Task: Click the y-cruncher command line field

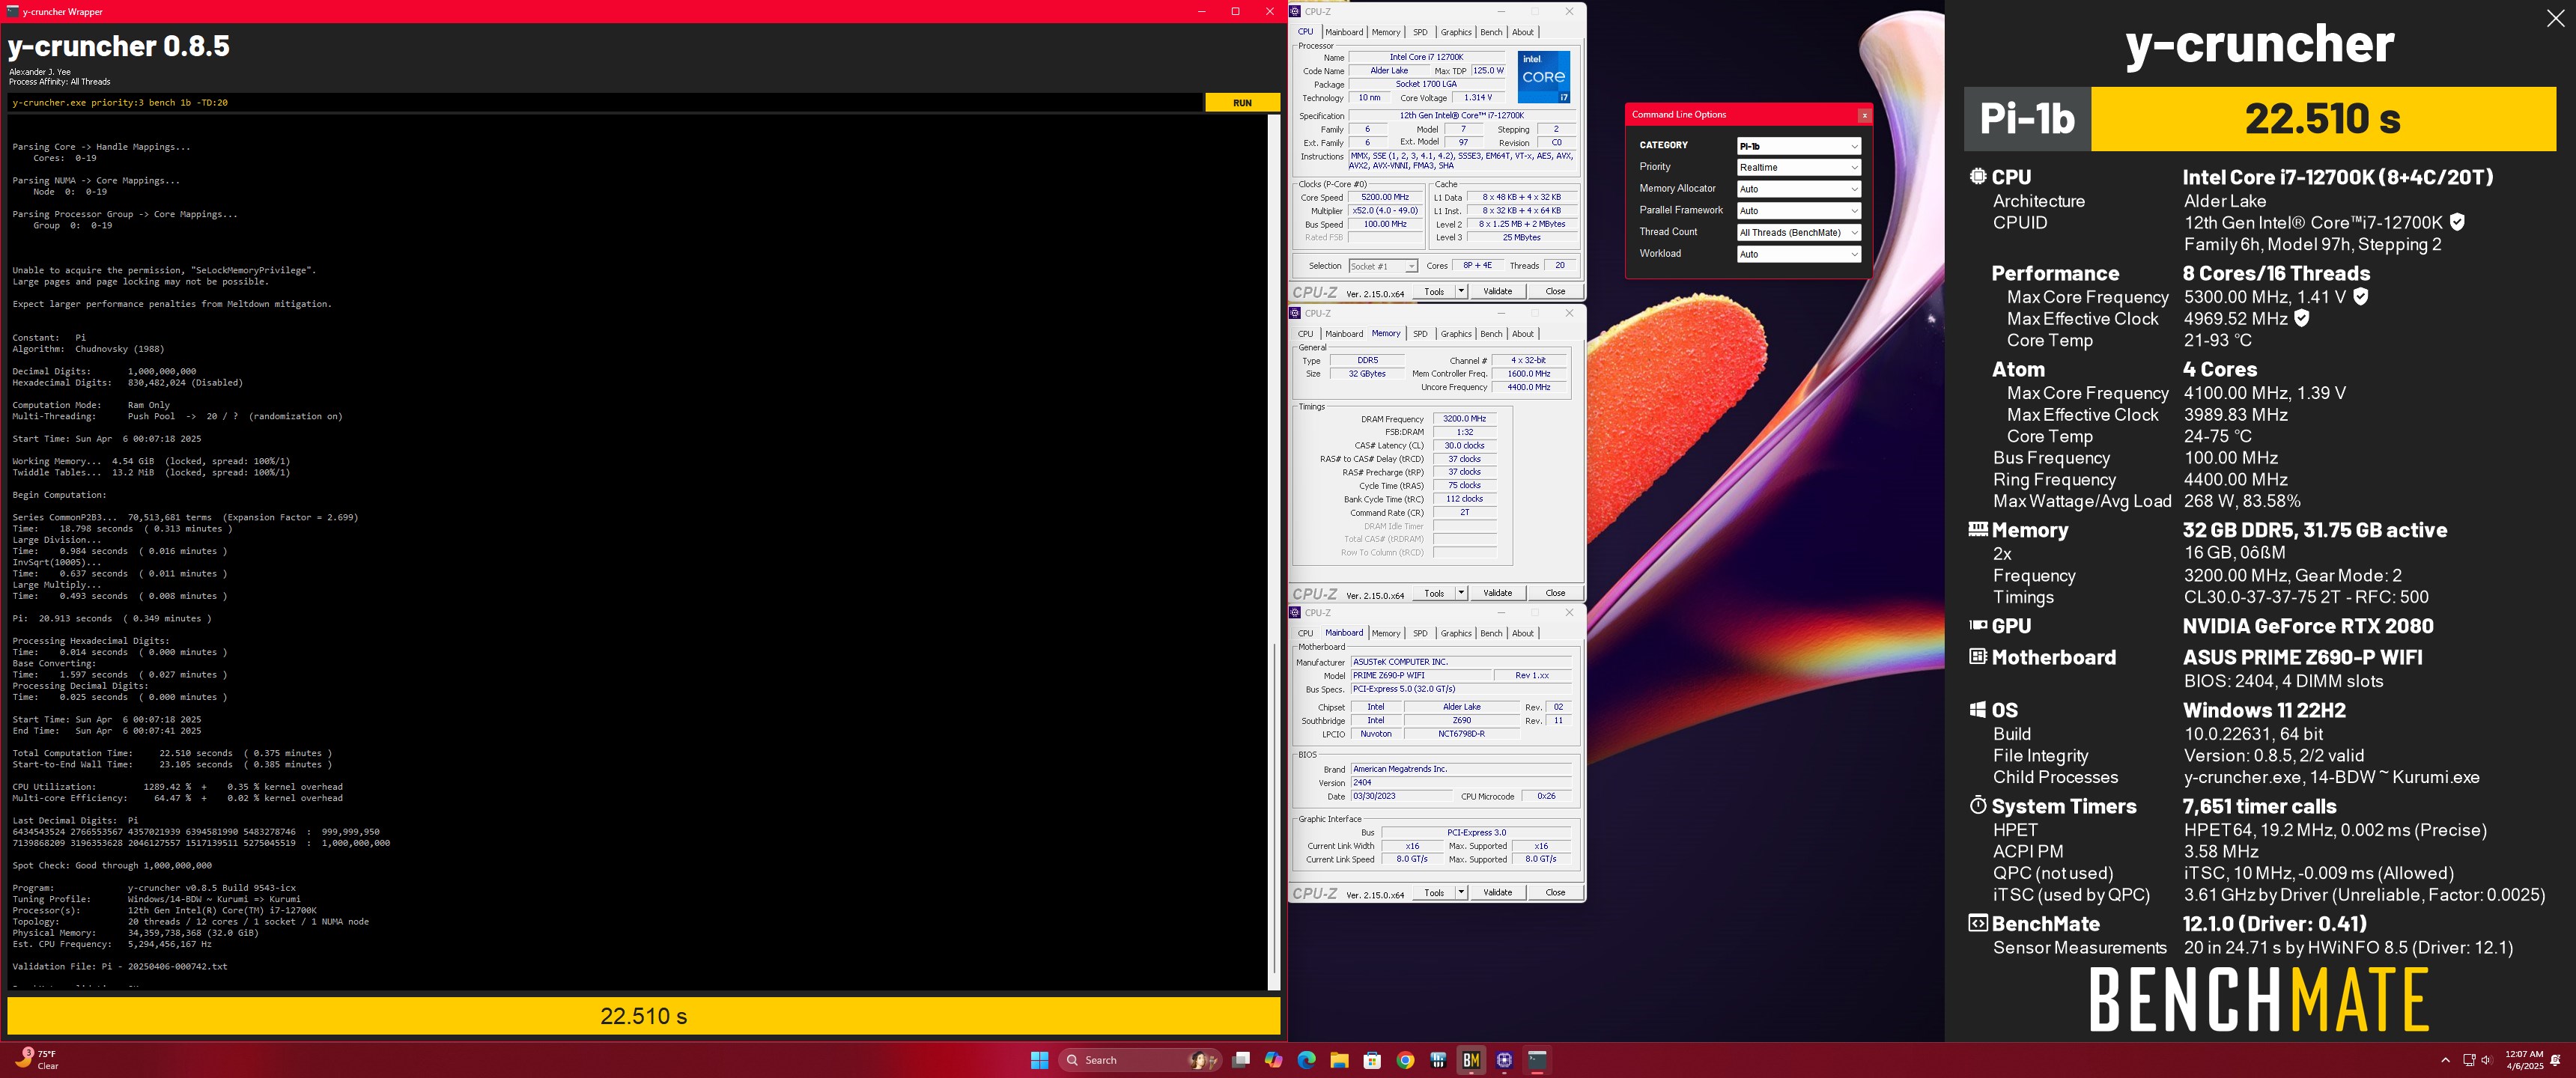Action: [604, 102]
